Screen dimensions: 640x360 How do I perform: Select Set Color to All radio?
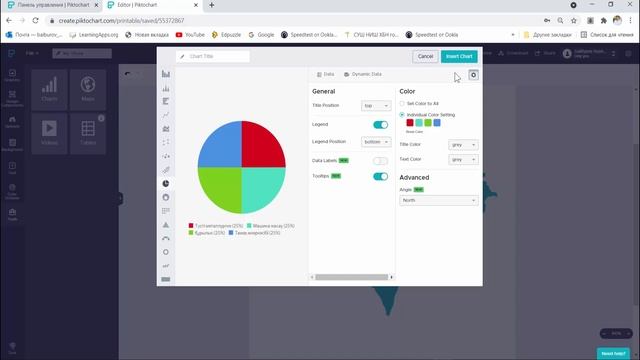coord(402,104)
